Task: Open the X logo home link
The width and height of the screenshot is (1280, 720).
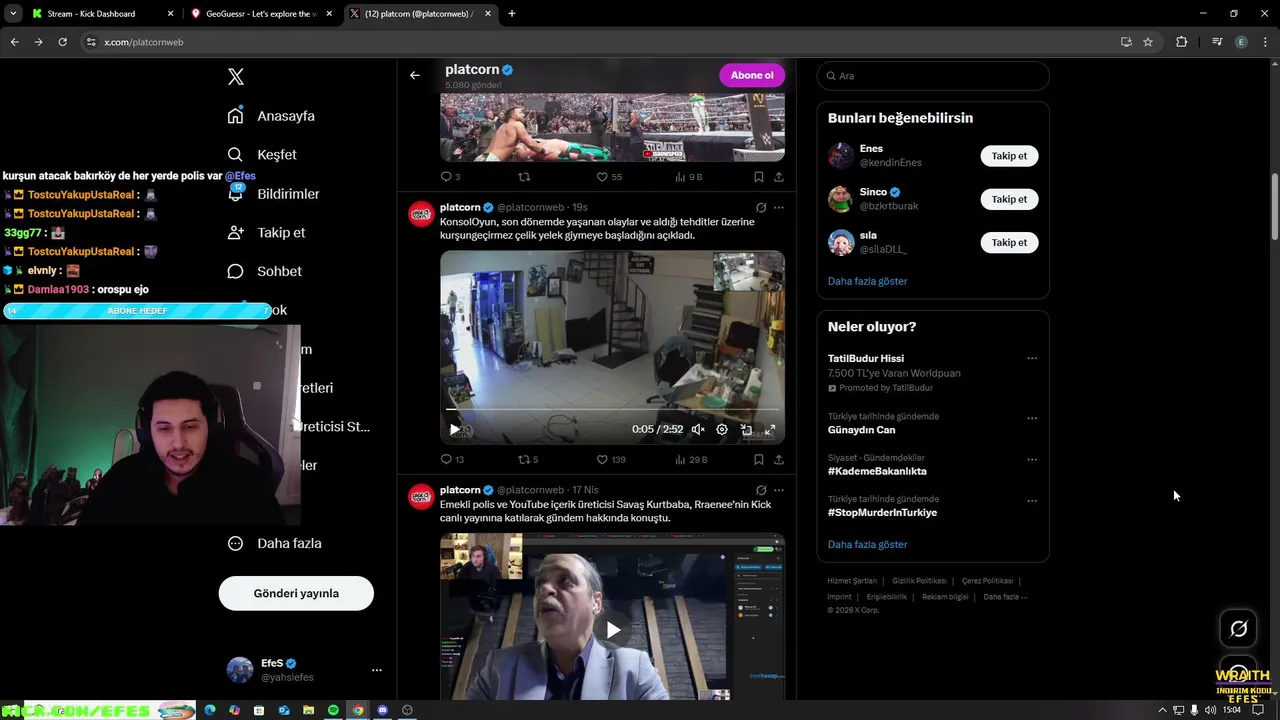Action: pos(236,77)
